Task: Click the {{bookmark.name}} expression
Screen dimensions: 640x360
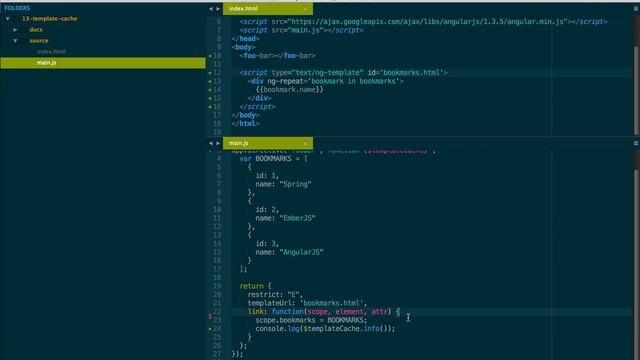Action: (x=289, y=90)
